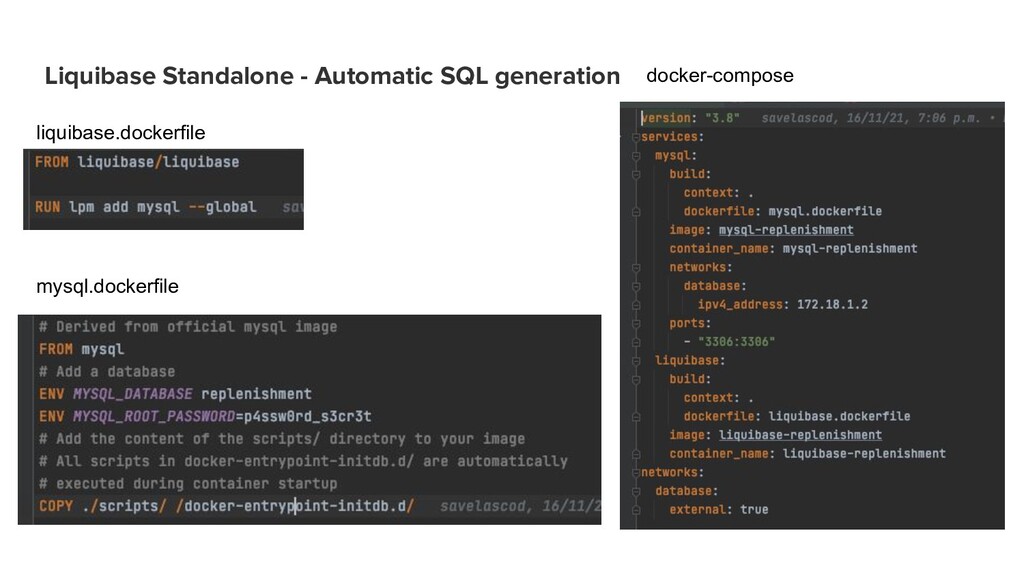1024x576 pixels.
Task: Click the docker-compose heading
Action: pos(720,75)
